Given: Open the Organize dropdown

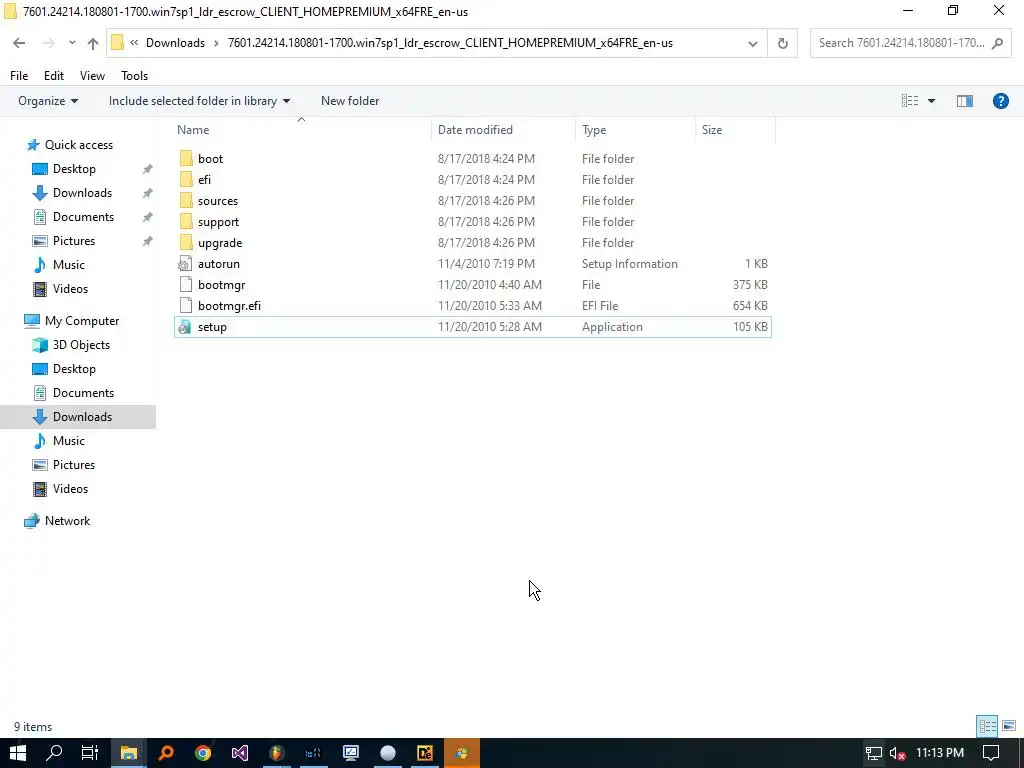Looking at the screenshot, I should pyautogui.click(x=48, y=101).
